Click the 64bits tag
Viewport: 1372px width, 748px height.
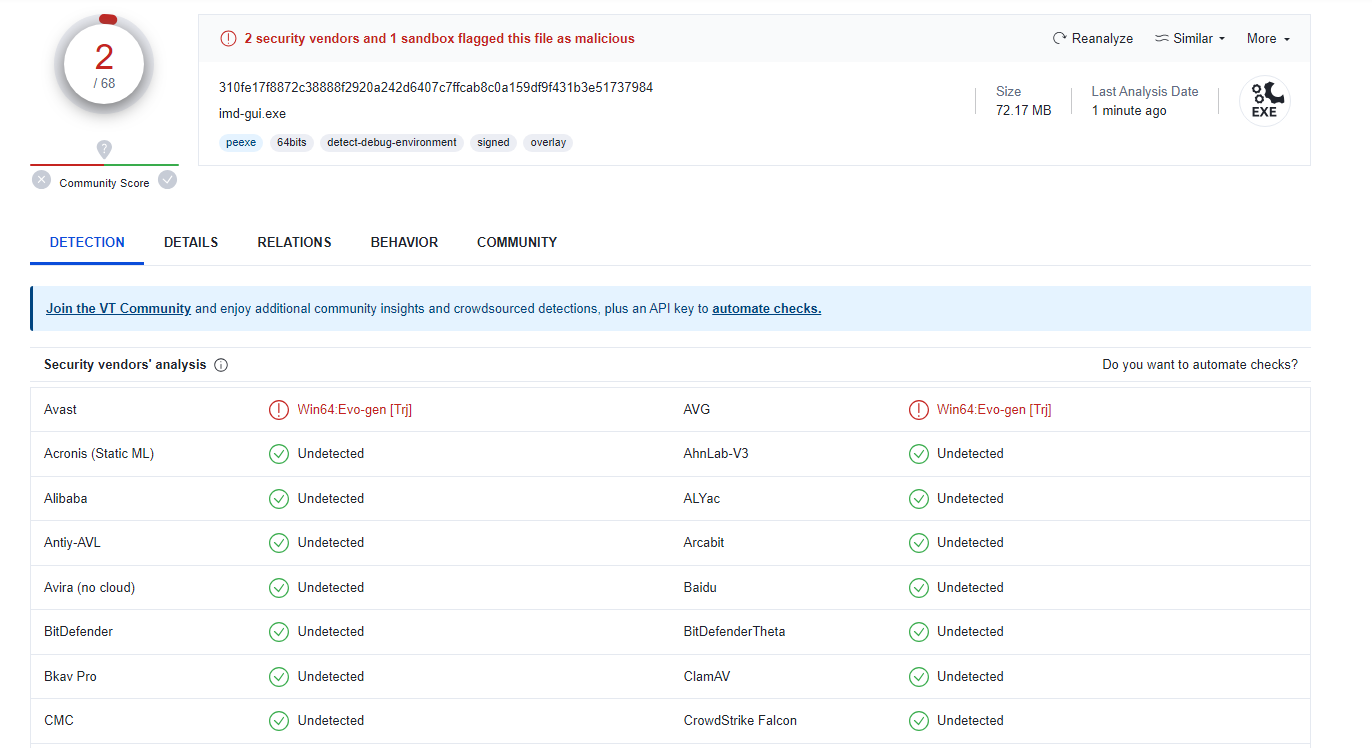coord(292,143)
